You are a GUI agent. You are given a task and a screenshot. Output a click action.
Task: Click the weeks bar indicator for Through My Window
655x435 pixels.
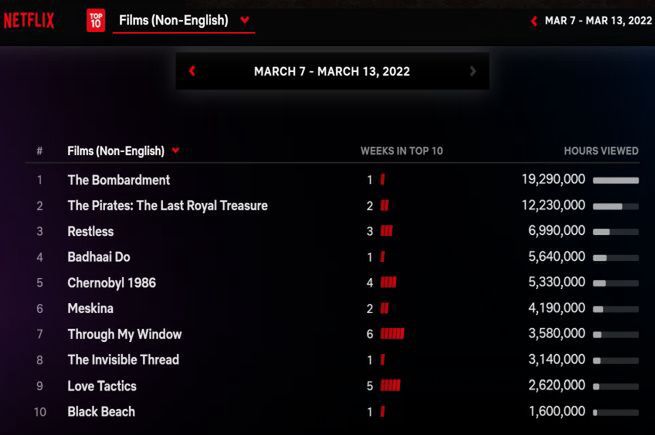392,334
